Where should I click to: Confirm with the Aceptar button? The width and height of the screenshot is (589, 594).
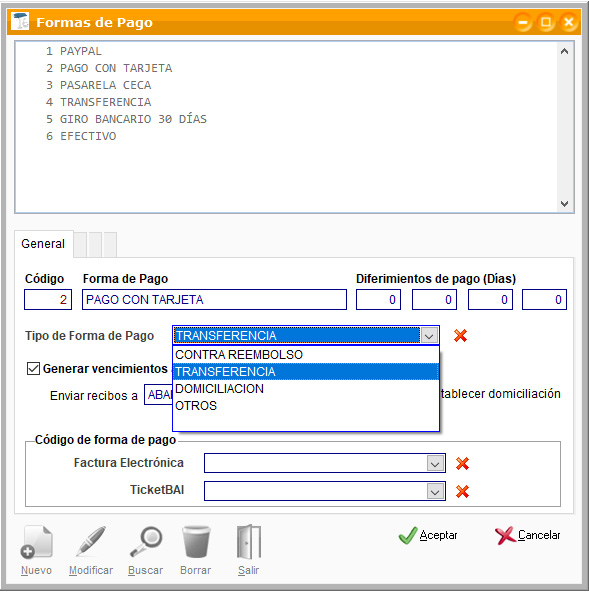pos(428,535)
